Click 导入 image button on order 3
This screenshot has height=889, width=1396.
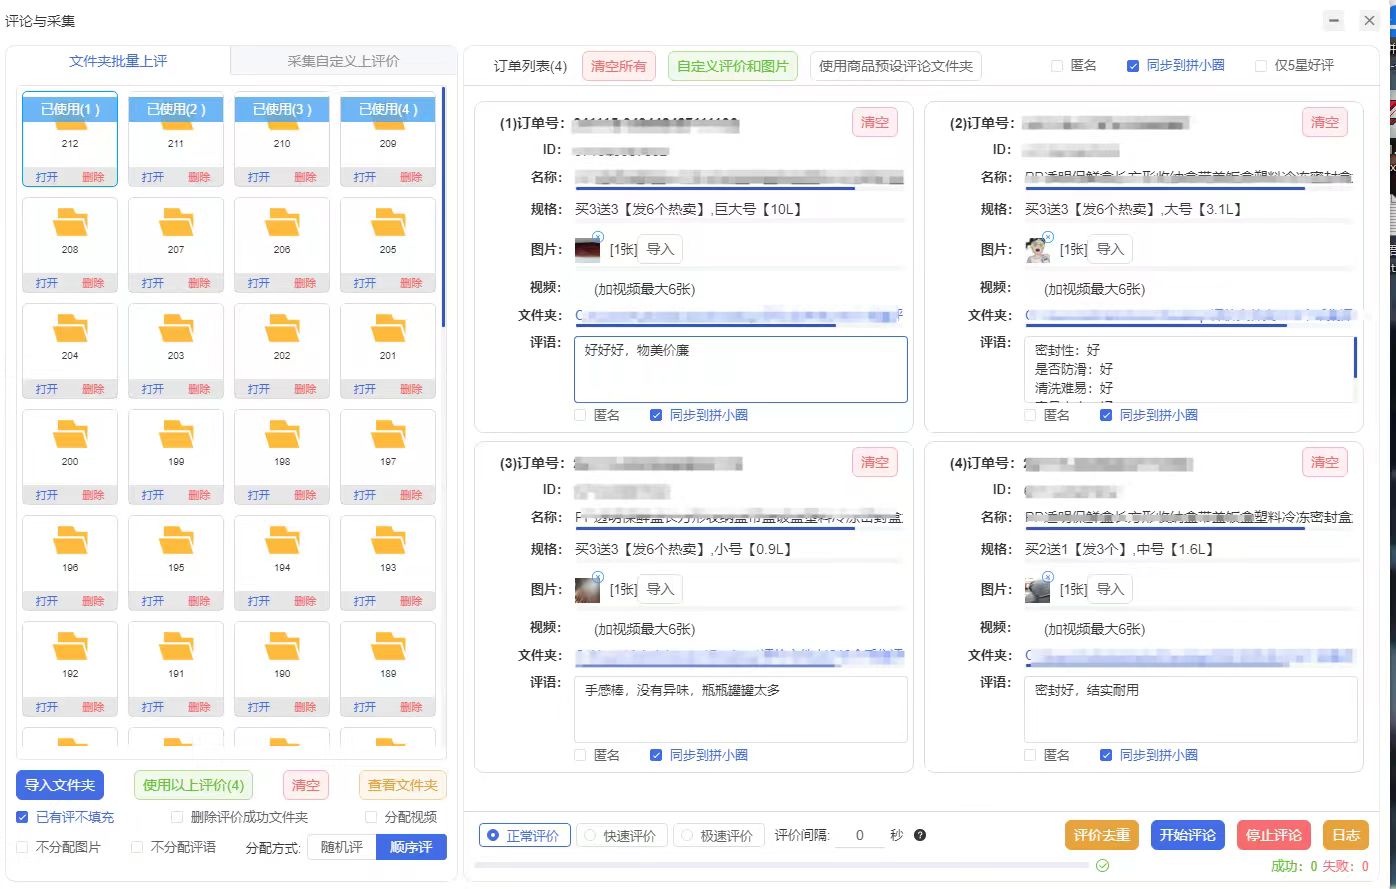tap(660, 589)
